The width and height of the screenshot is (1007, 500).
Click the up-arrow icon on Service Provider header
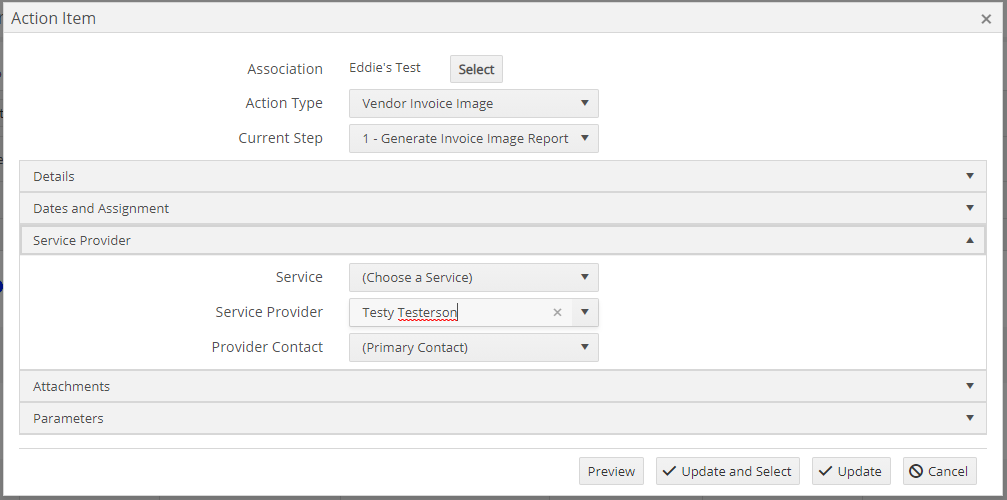pyautogui.click(x=970, y=240)
